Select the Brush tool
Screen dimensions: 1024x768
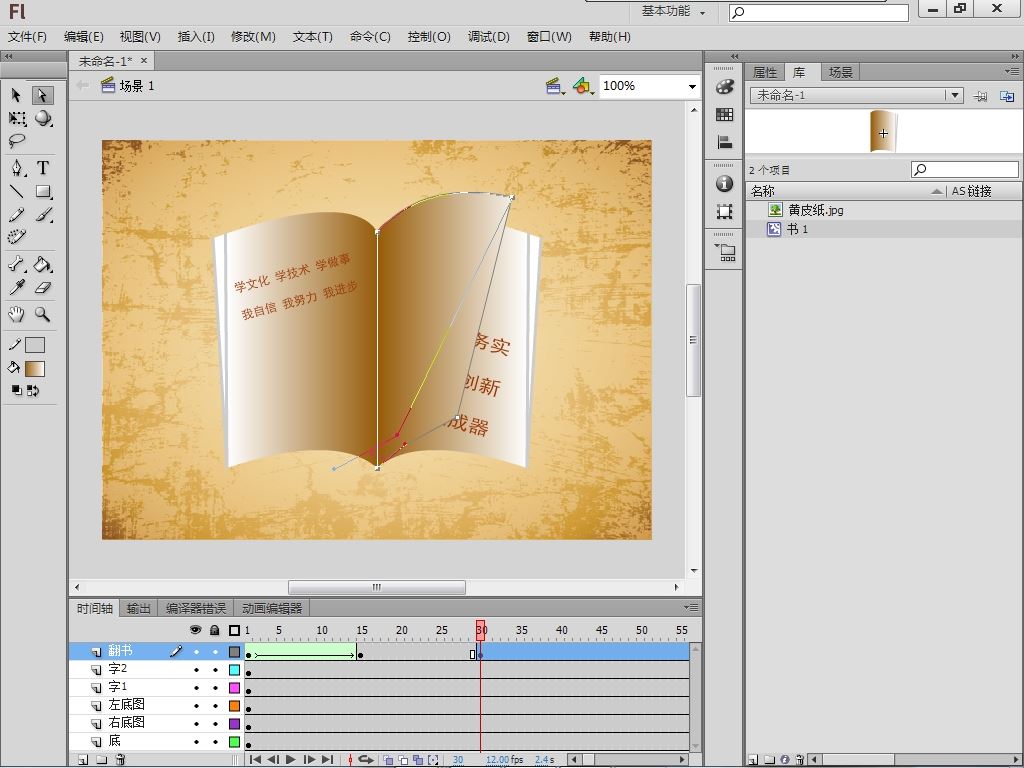click(x=43, y=215)
